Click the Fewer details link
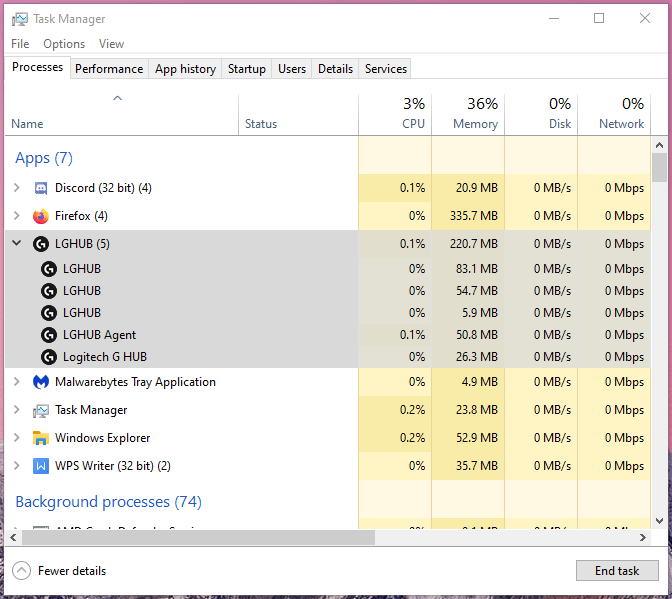 coord(72,571)
